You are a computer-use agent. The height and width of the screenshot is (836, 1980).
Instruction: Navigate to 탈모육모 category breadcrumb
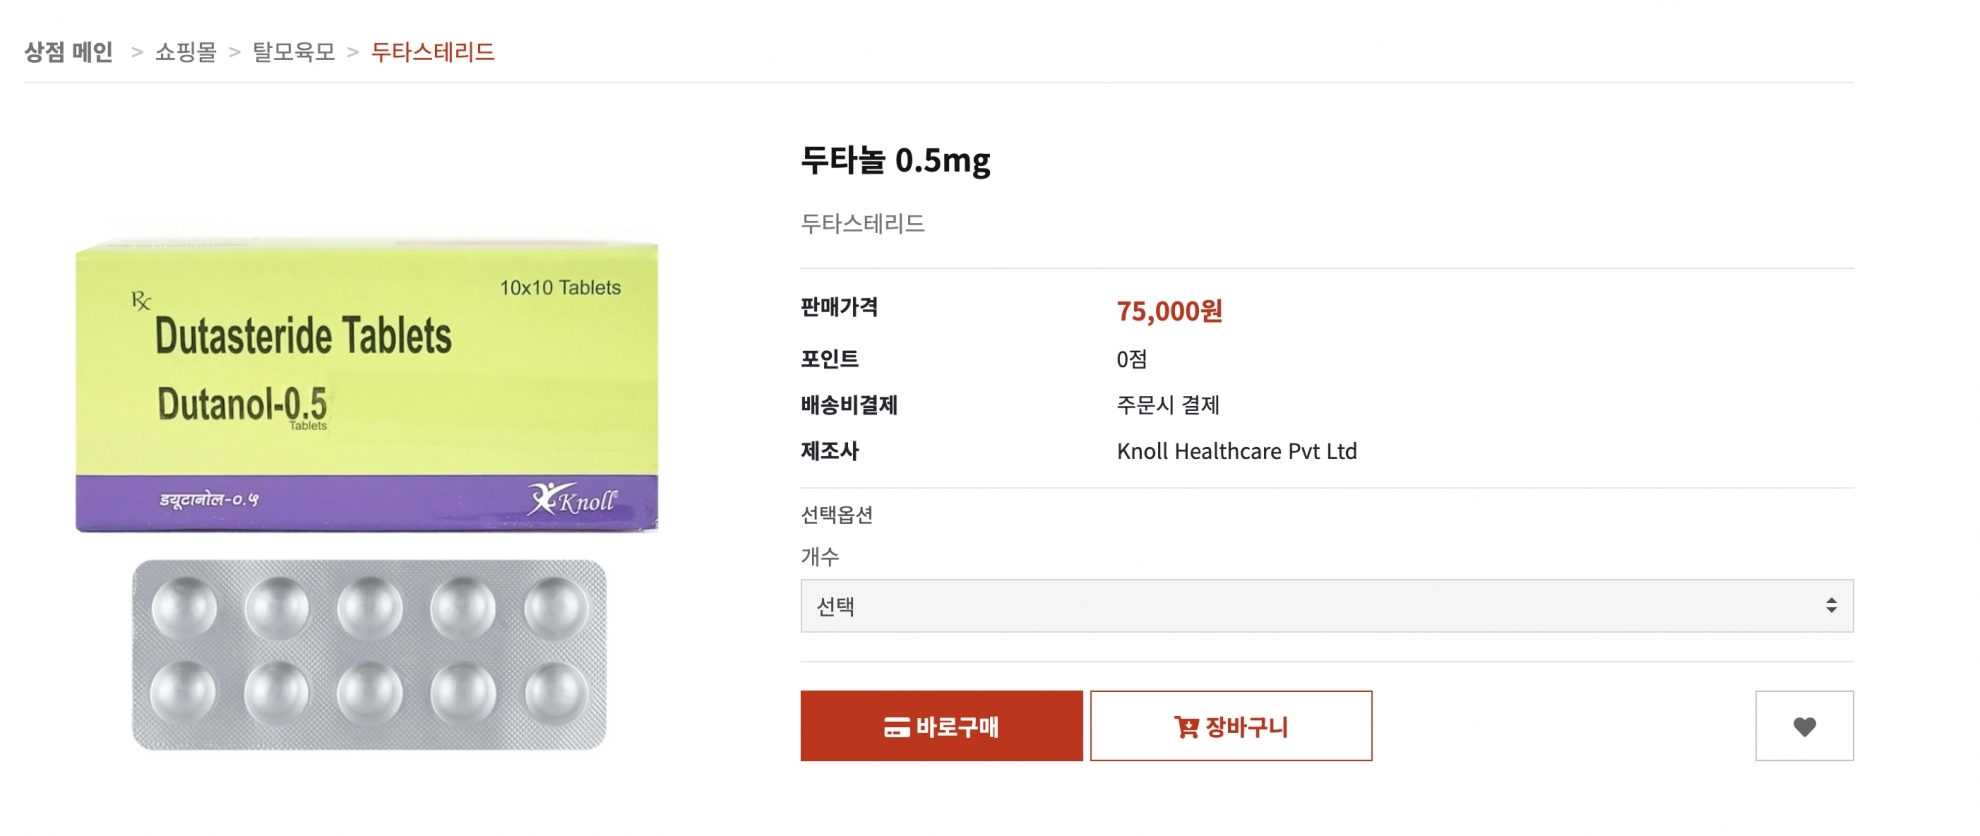point(293,52)
